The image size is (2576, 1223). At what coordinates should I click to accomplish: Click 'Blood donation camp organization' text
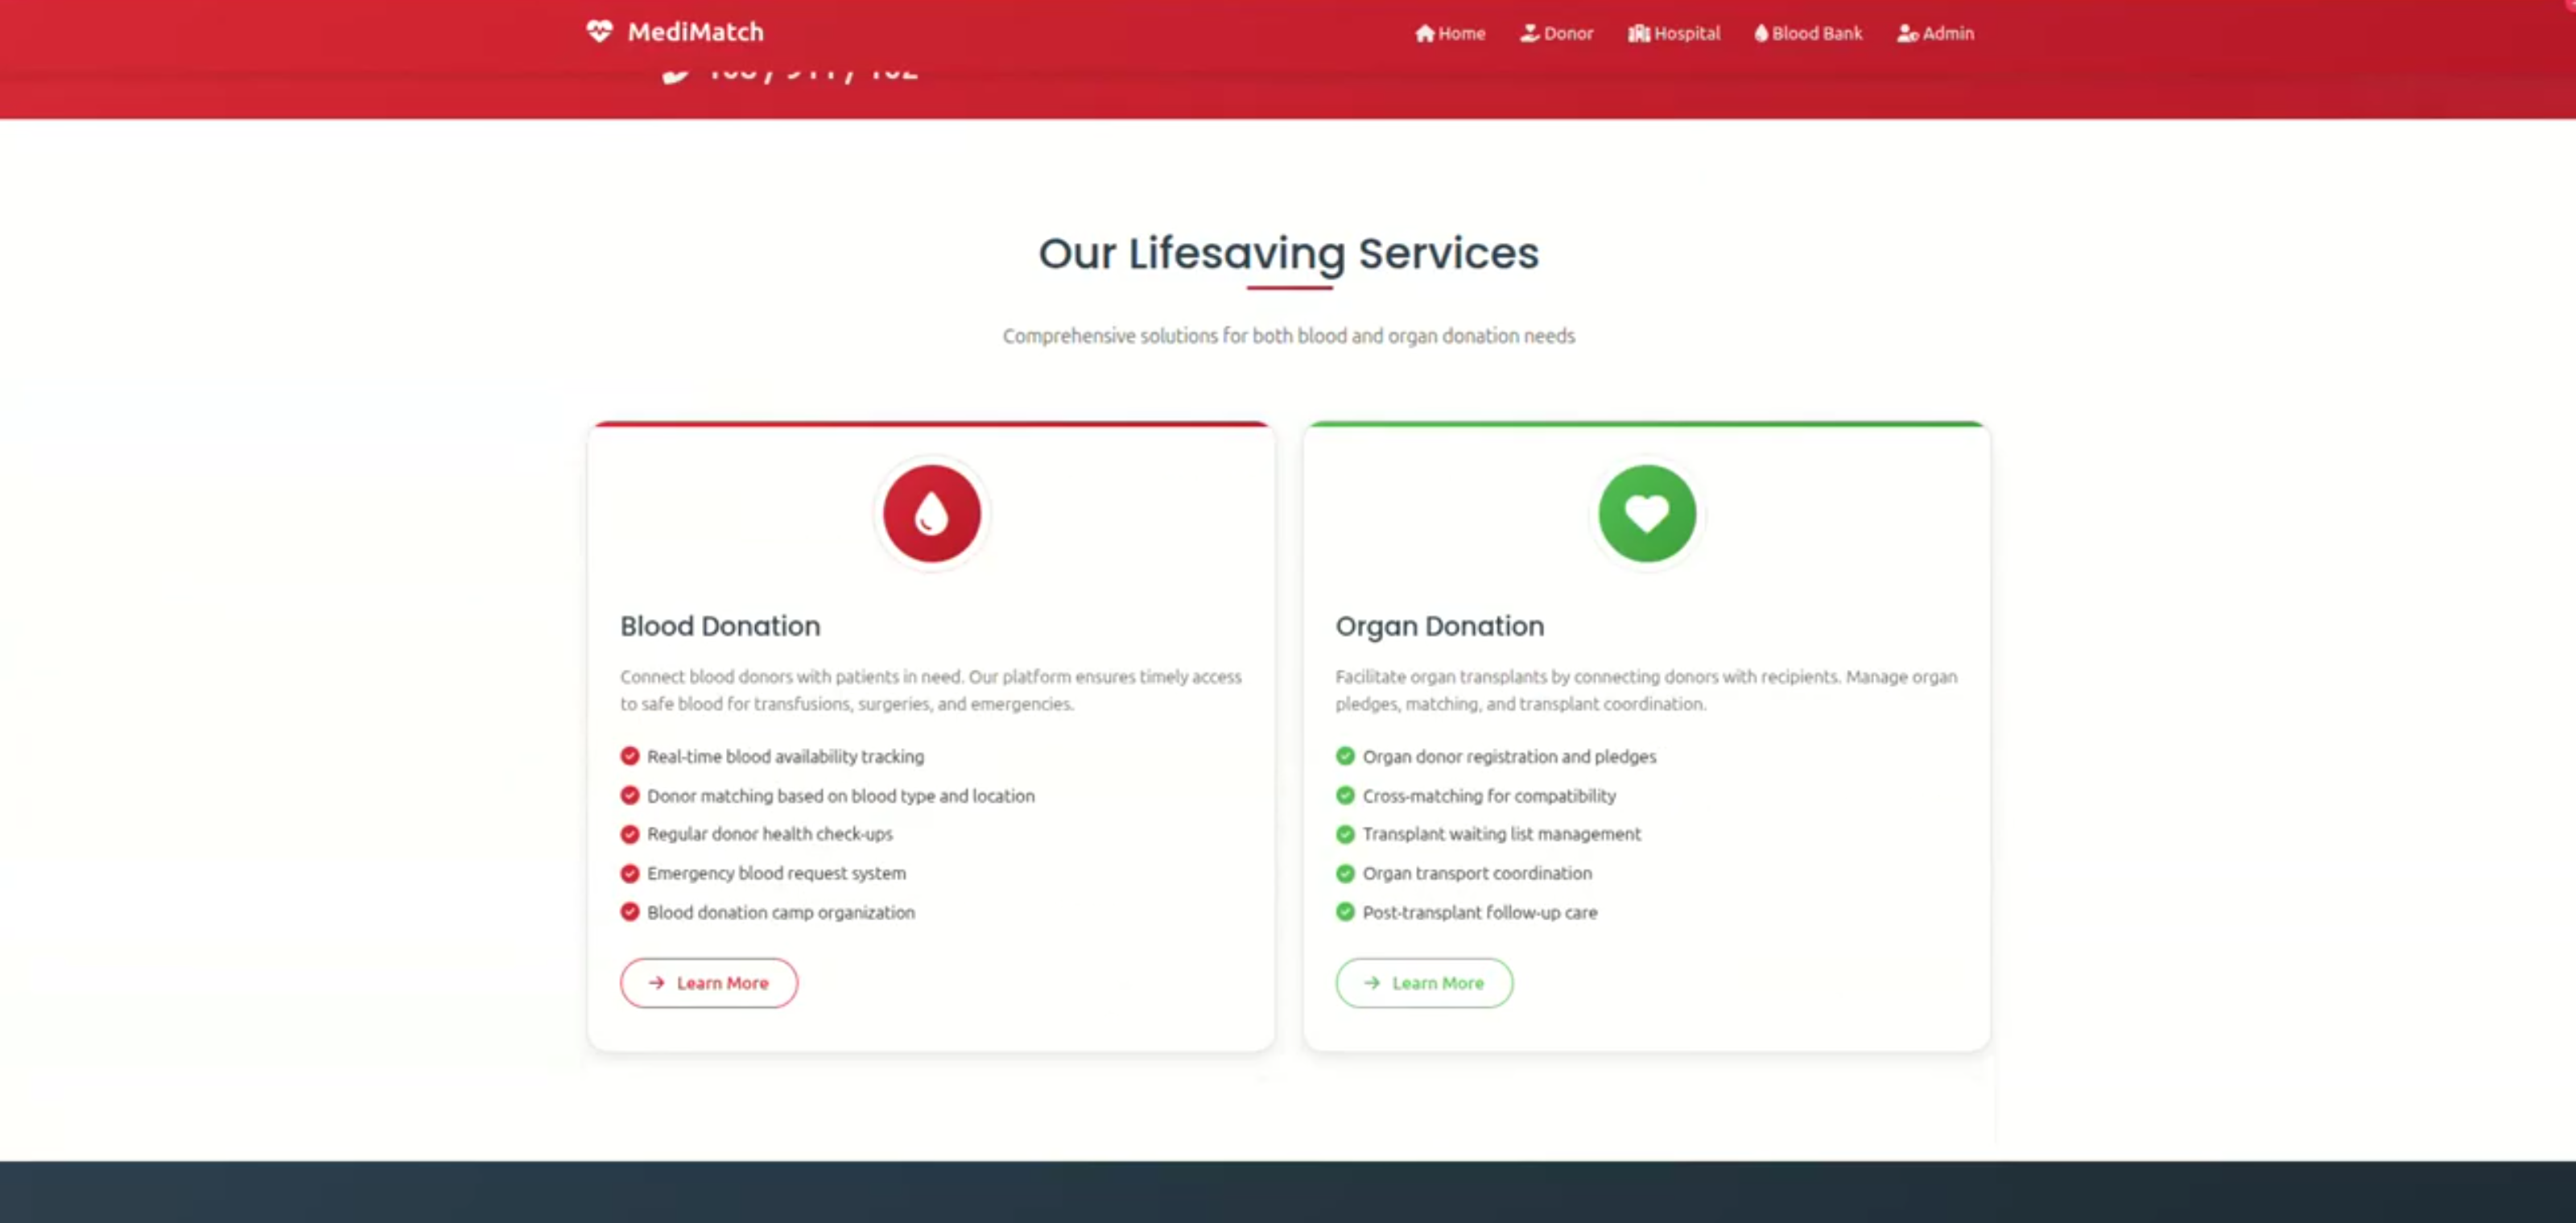(781, 912)
